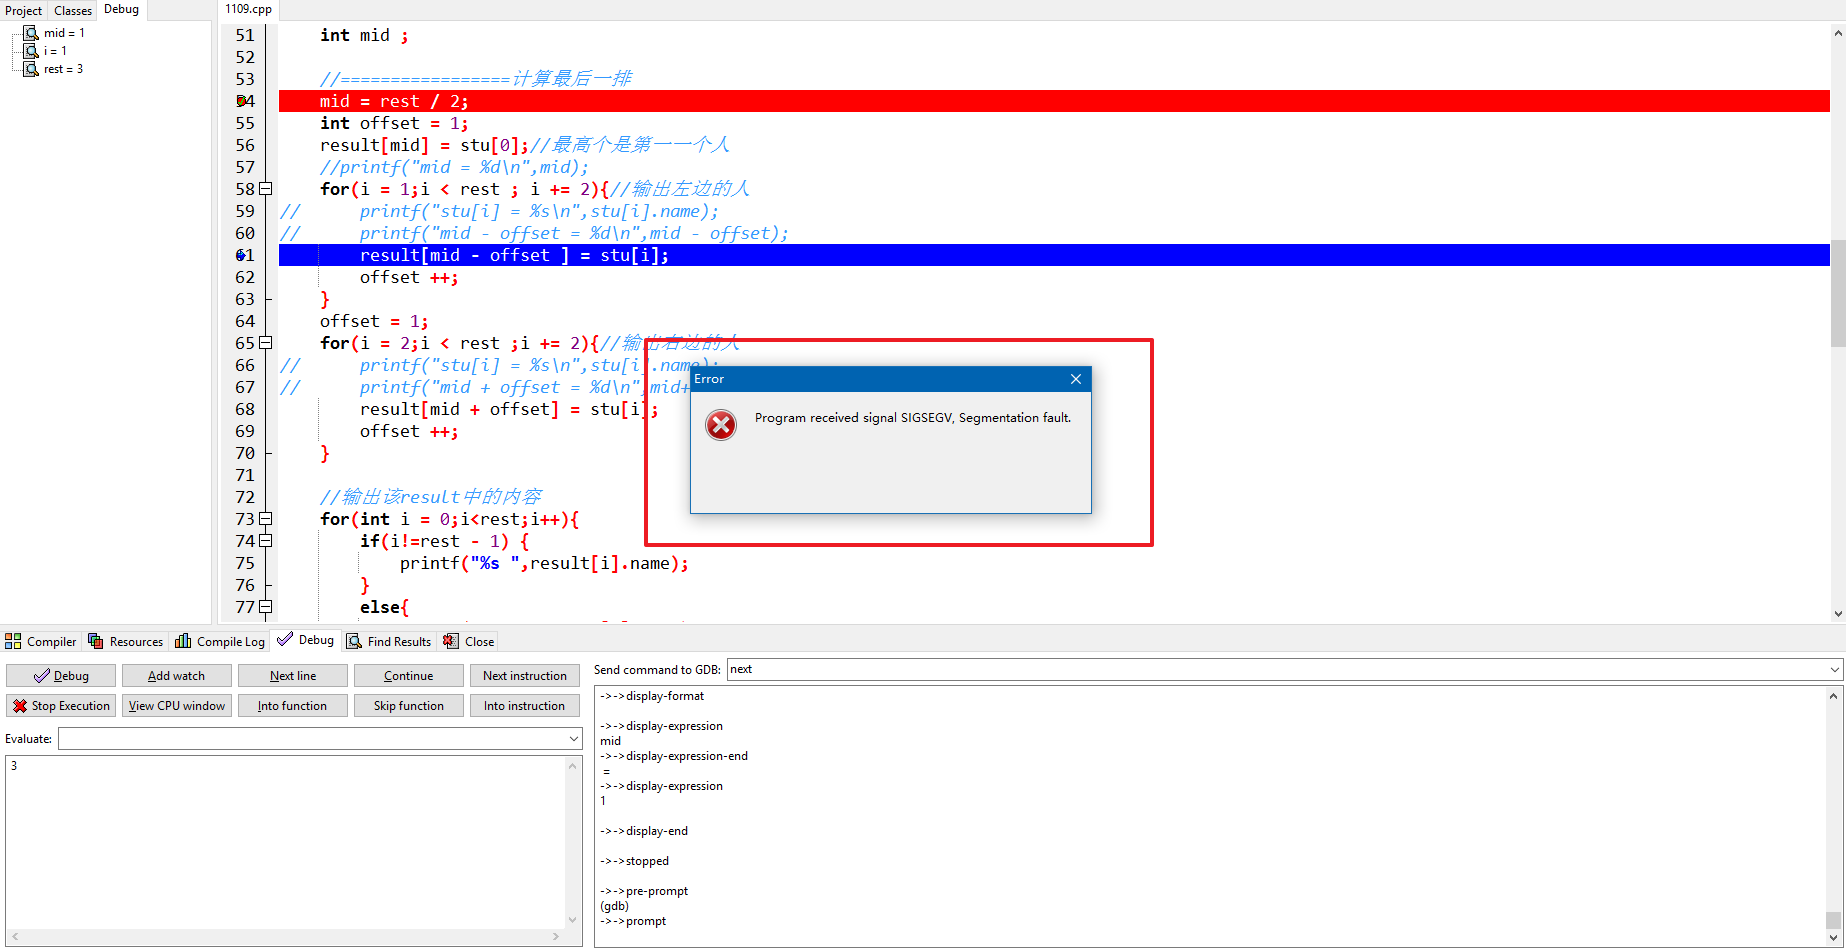Click the Debug button
Image resolution: width=1846 pixels, height=950 pixels.
pyautogui.click(x=61, y=676)
